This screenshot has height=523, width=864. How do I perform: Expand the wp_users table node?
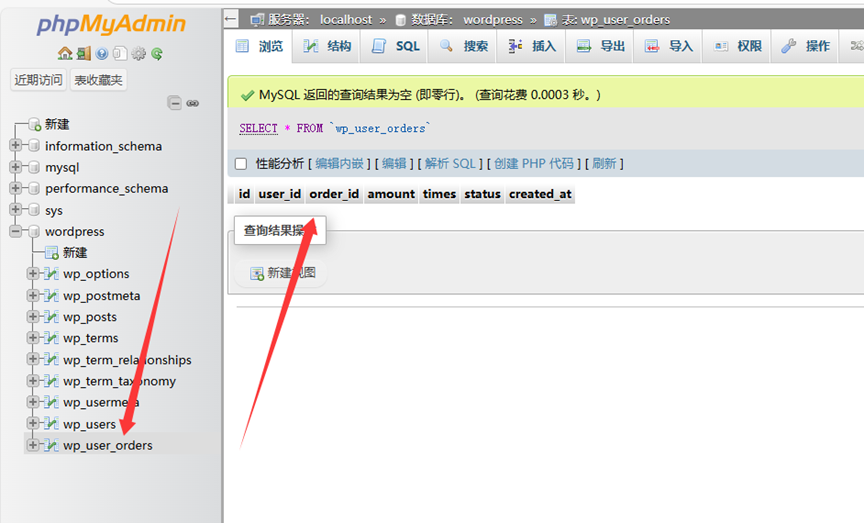[33, 423]
